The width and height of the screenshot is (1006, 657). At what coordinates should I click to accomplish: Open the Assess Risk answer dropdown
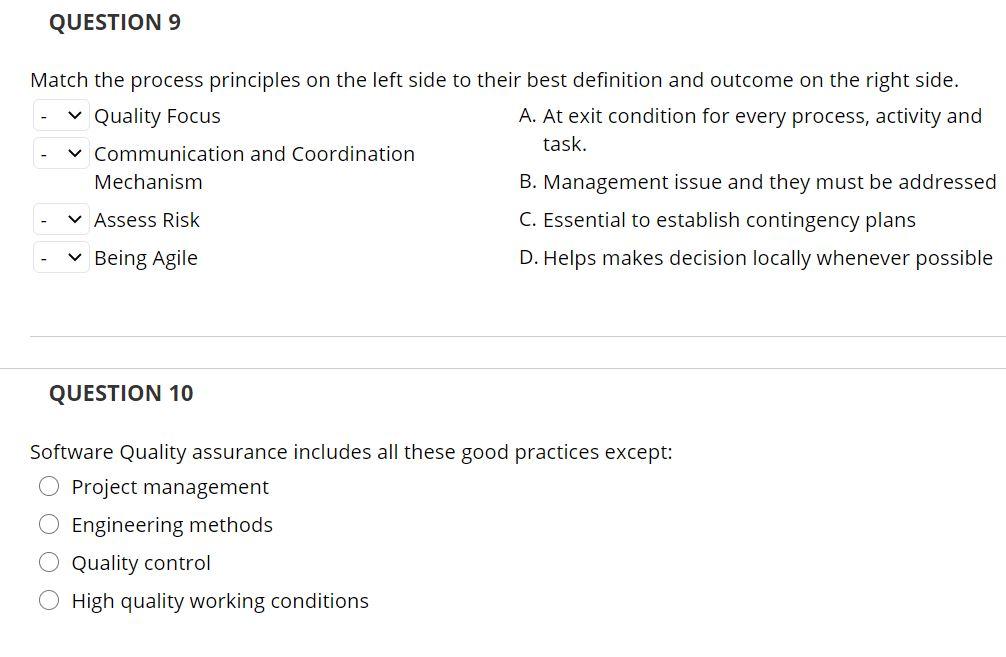(x=61, y=219)
